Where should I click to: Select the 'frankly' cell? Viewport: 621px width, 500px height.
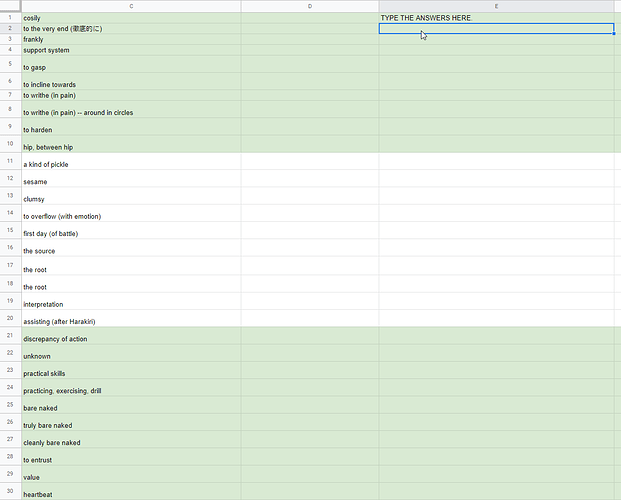tap(131, 39)
